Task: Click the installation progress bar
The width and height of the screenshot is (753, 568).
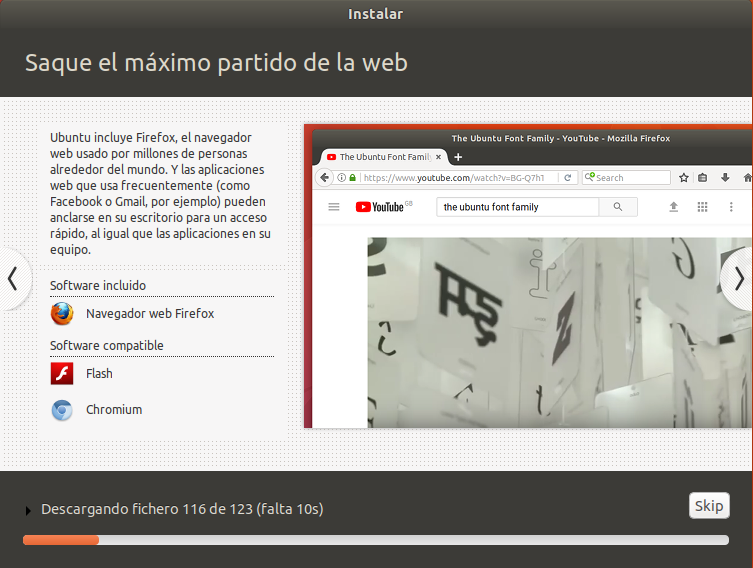Action: pyautogui.click(x=376, y=540)
